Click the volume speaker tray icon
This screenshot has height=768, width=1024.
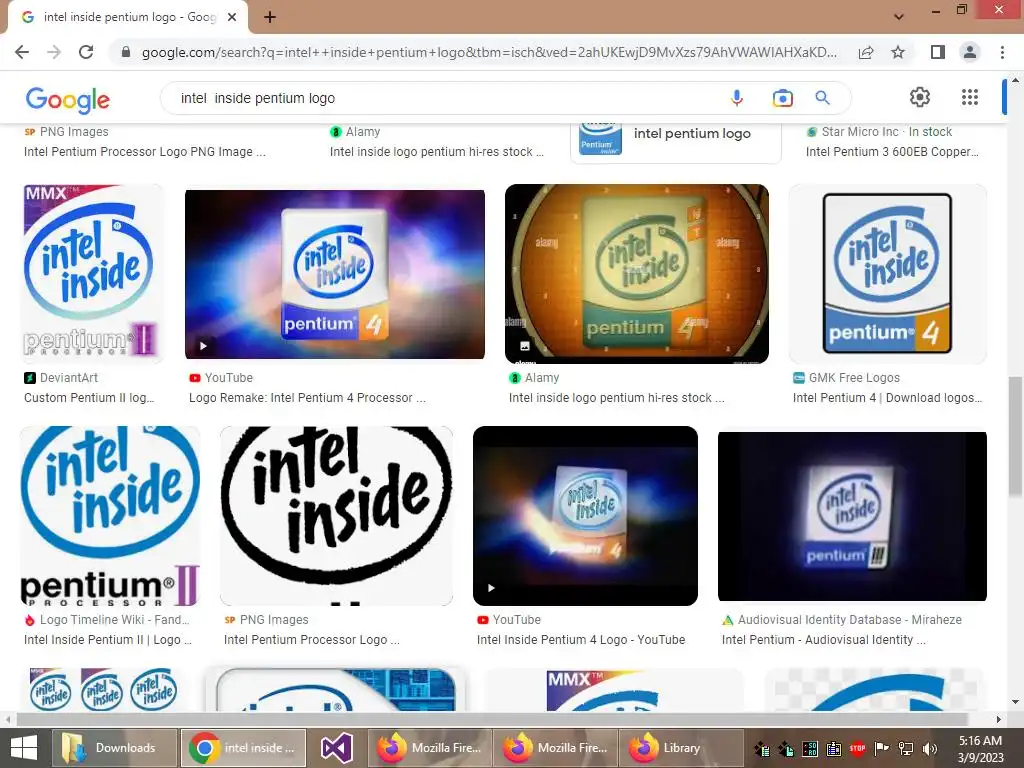click(930, 749)
